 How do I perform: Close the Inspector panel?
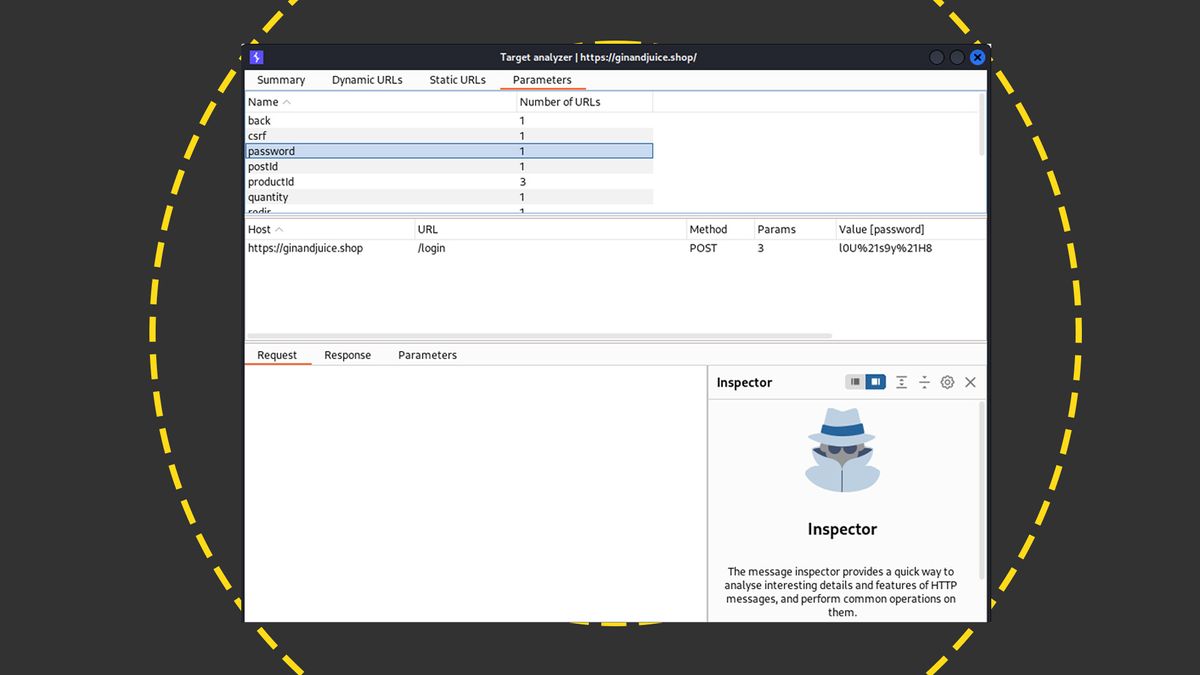(970, 382)
